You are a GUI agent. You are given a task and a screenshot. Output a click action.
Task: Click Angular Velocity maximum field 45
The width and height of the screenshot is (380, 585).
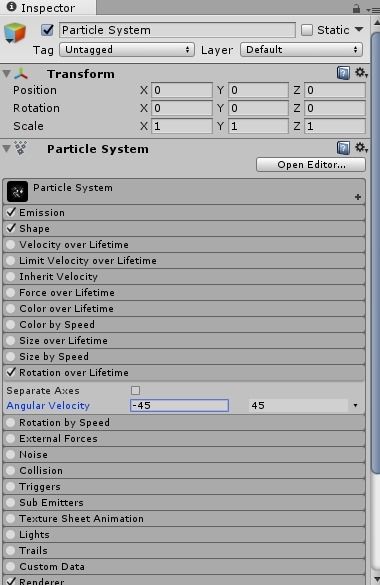tap(298, 405)
